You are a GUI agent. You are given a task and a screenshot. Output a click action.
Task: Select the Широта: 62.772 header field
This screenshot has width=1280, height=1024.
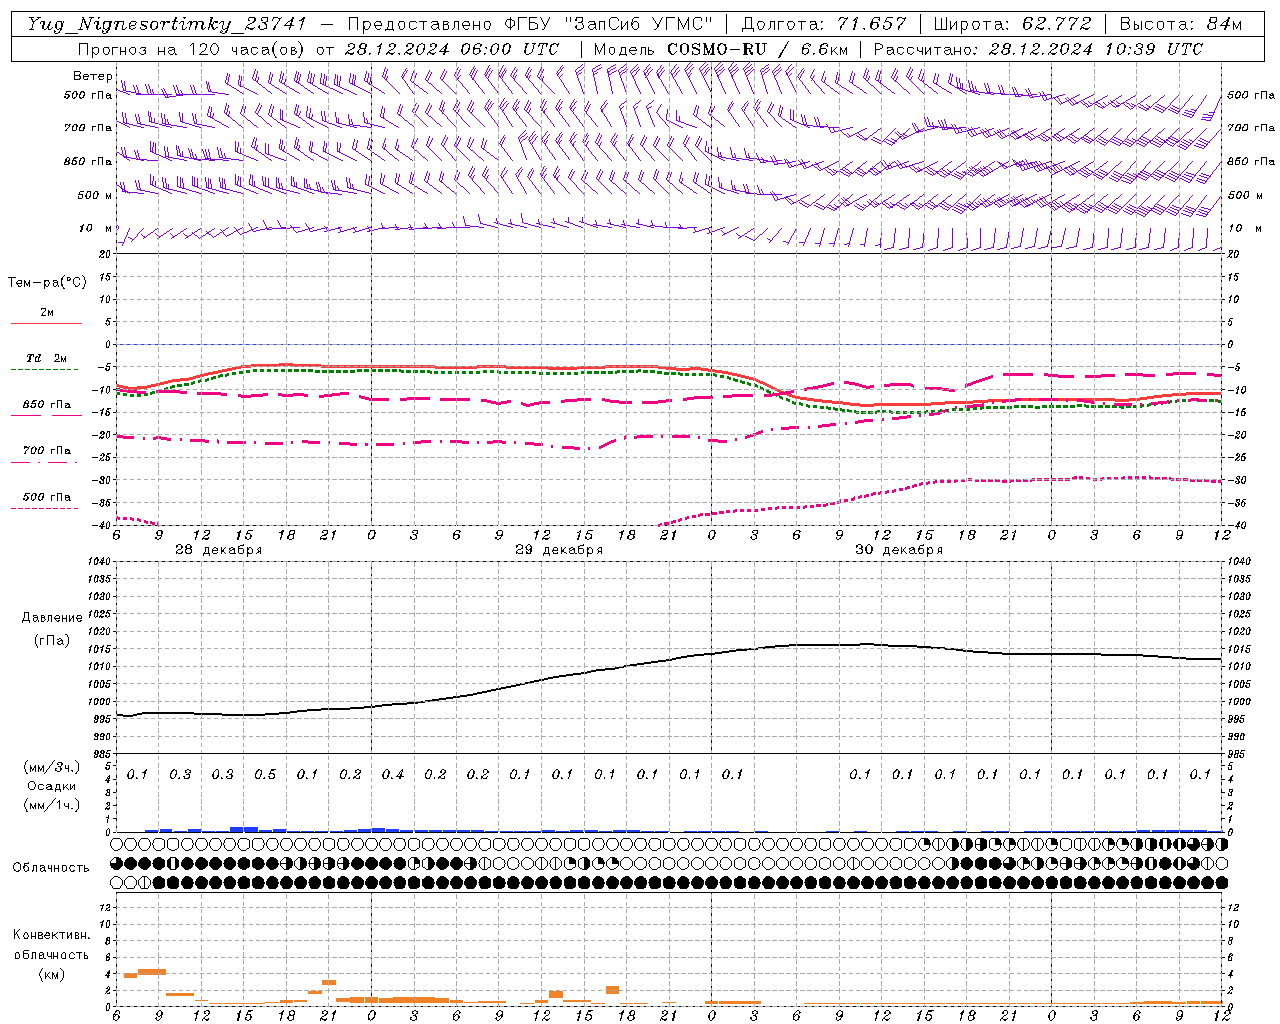point(1012,24)
